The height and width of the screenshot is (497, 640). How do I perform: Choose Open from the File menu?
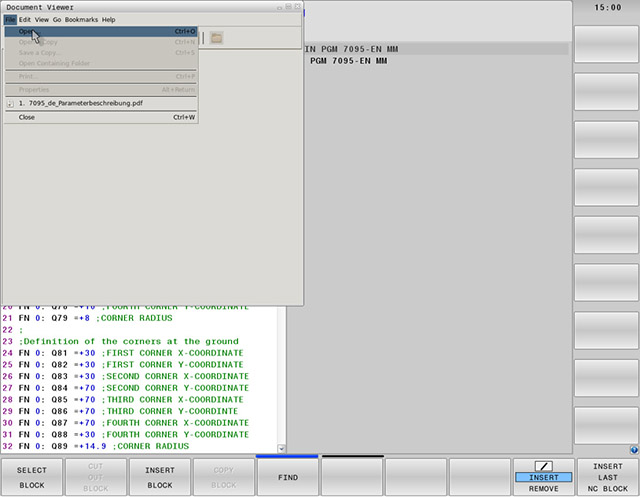pyautogui.click(x=101, y=31)
